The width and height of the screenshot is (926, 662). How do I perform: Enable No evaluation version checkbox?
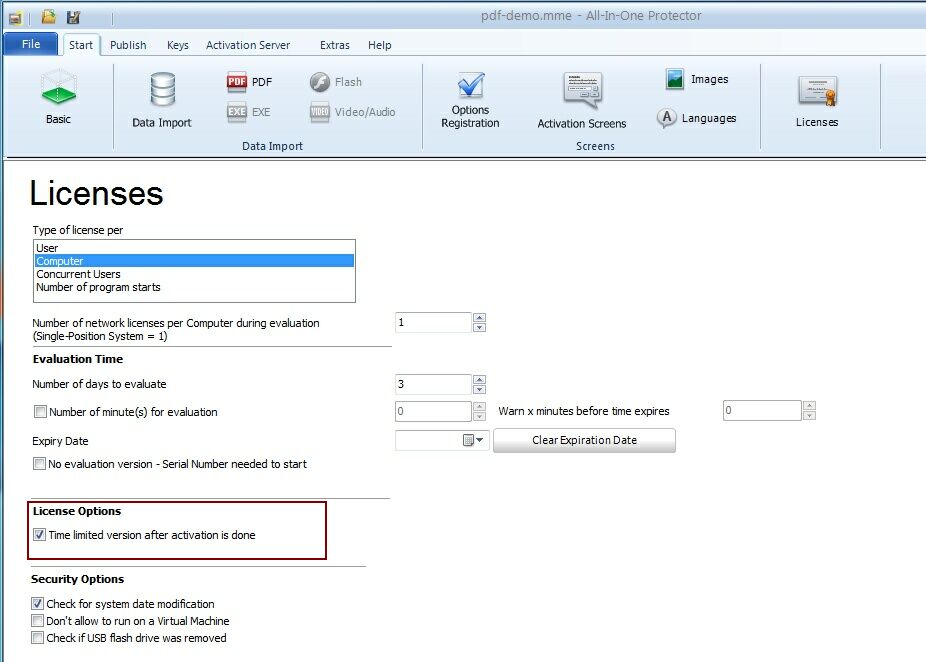tap(40, 464)
